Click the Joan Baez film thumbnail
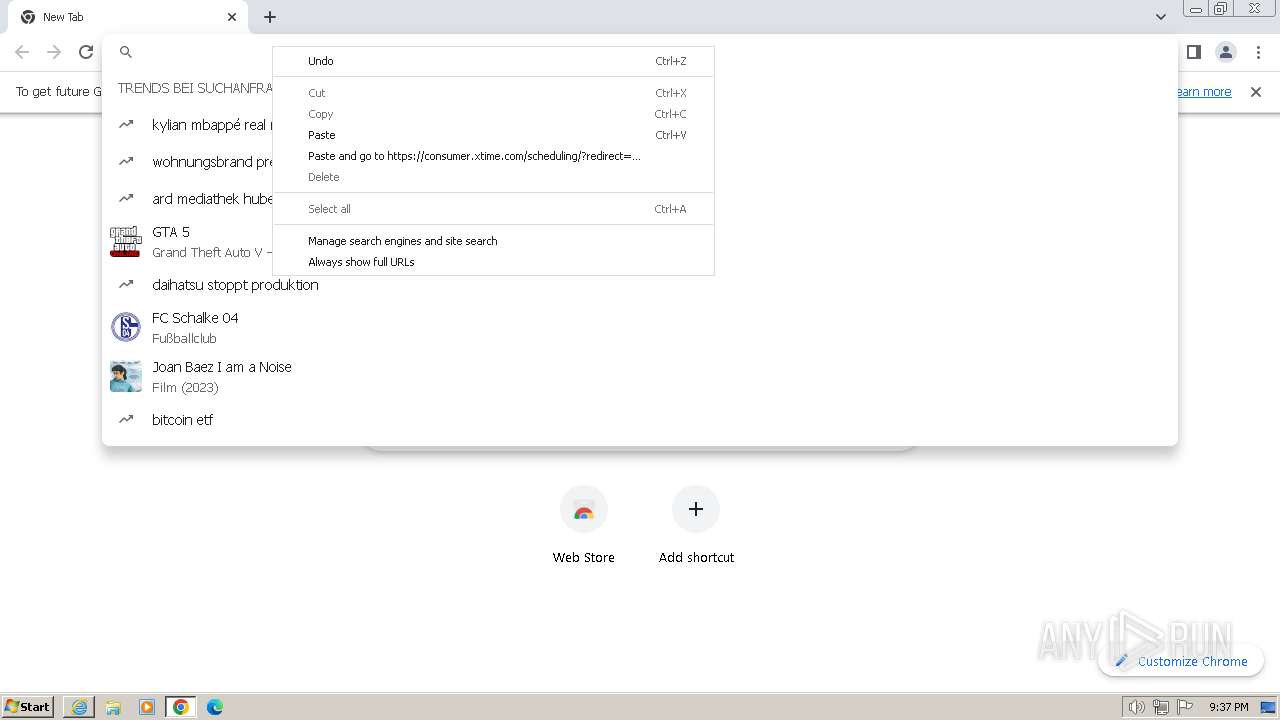The height and width of the screenshot is (720, 1280). coord(126,377)
